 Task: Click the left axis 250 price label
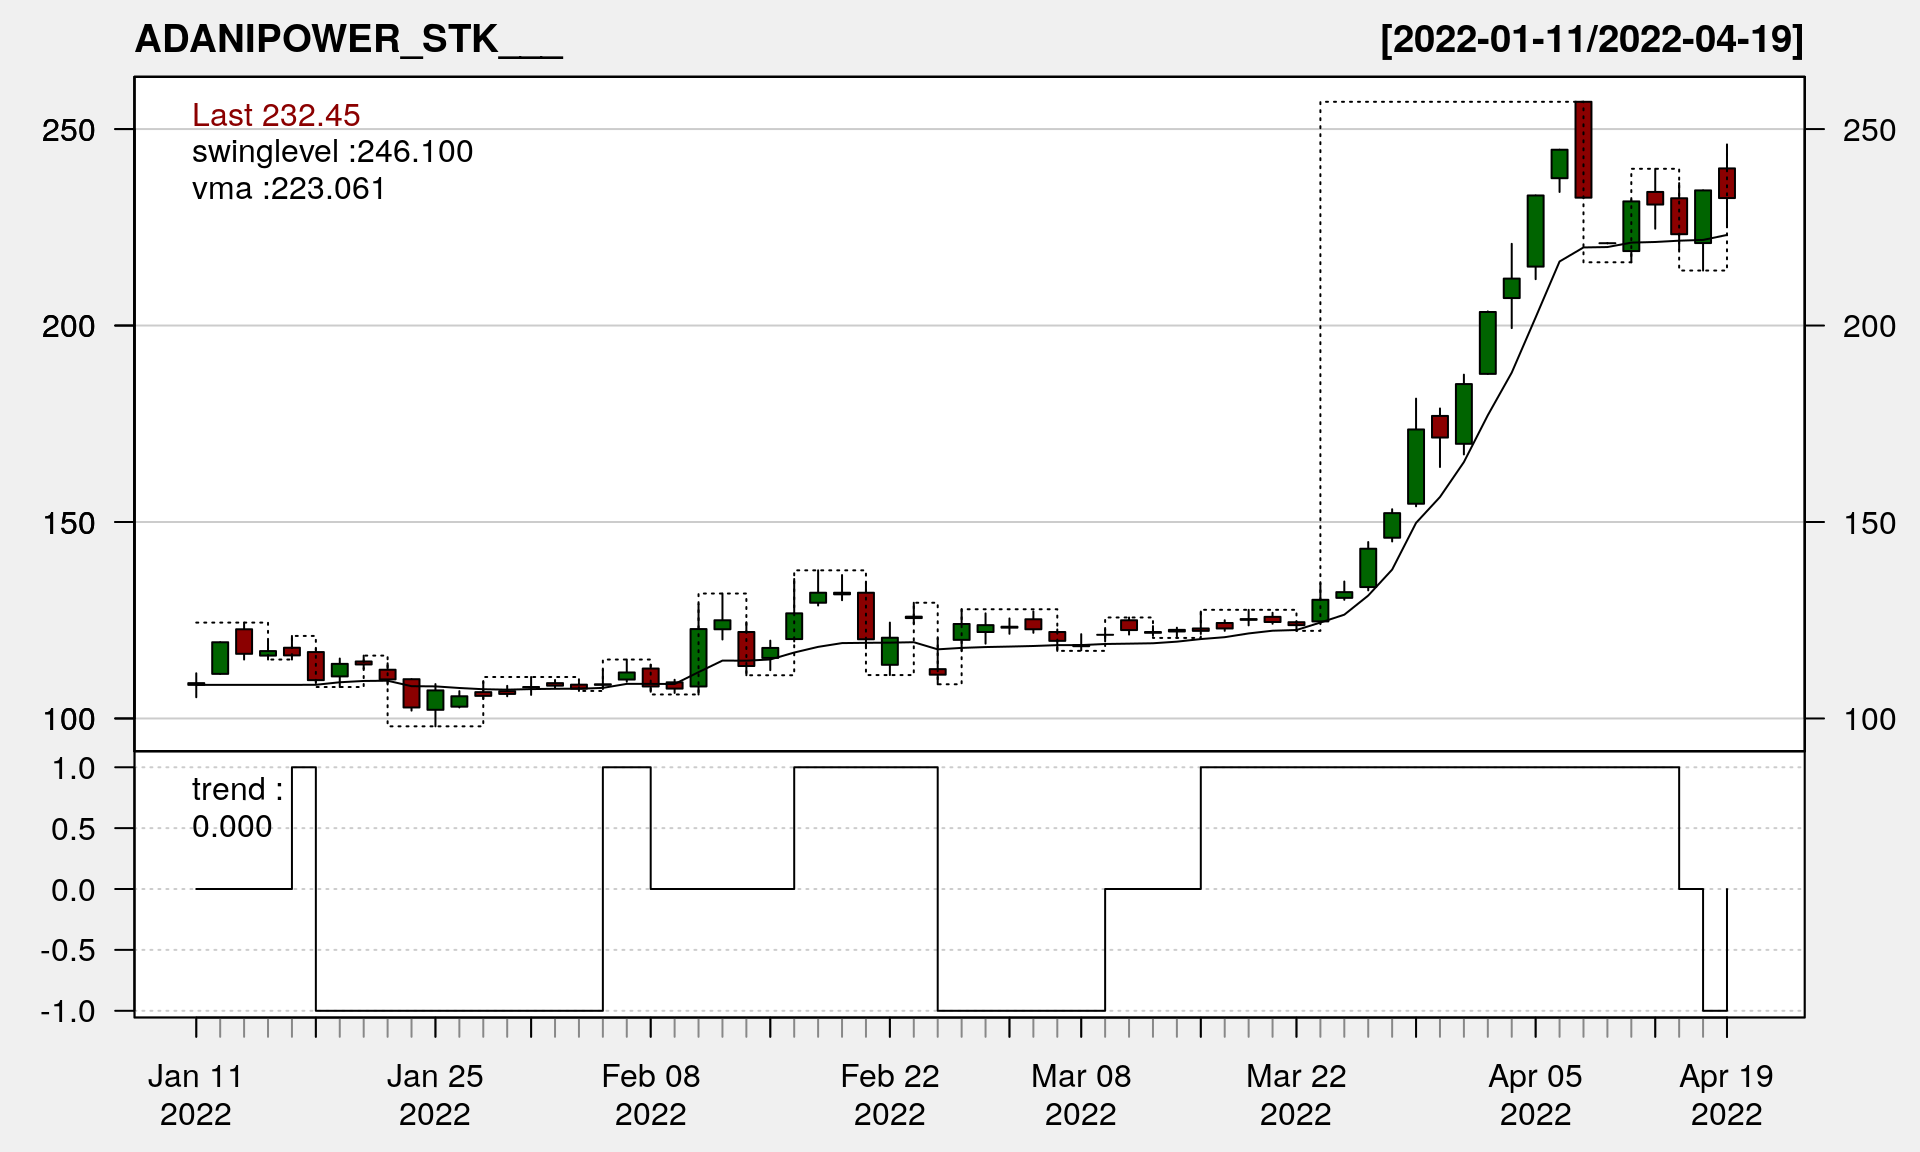[x=68, y=130]
